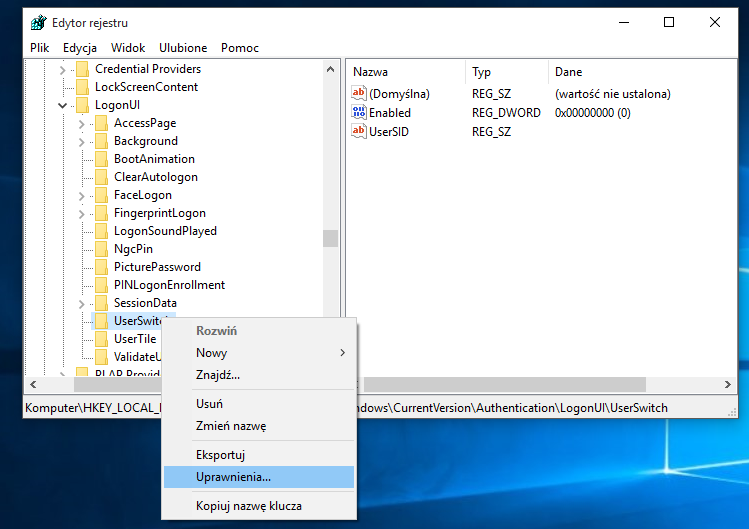
Task: Expand the SessionData key
Action: [82, 304]
